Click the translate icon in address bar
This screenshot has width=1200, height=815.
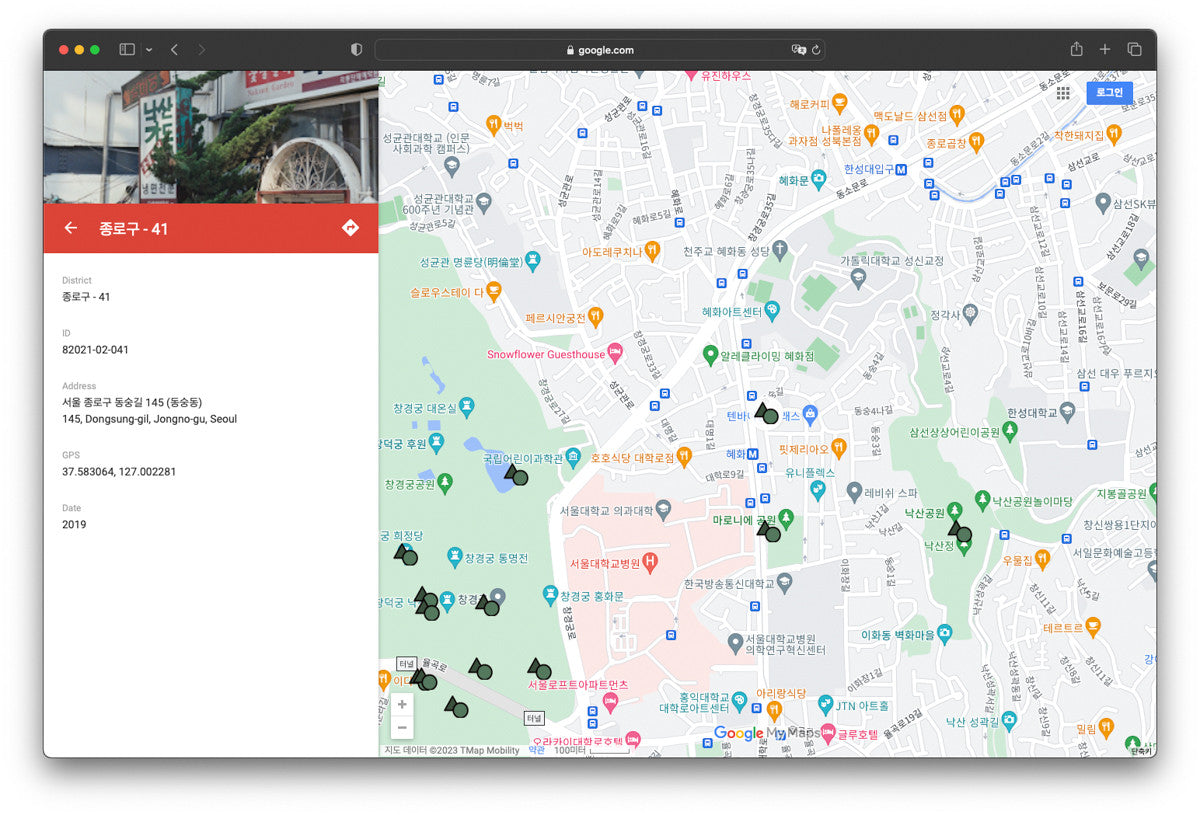coord(798,49)
